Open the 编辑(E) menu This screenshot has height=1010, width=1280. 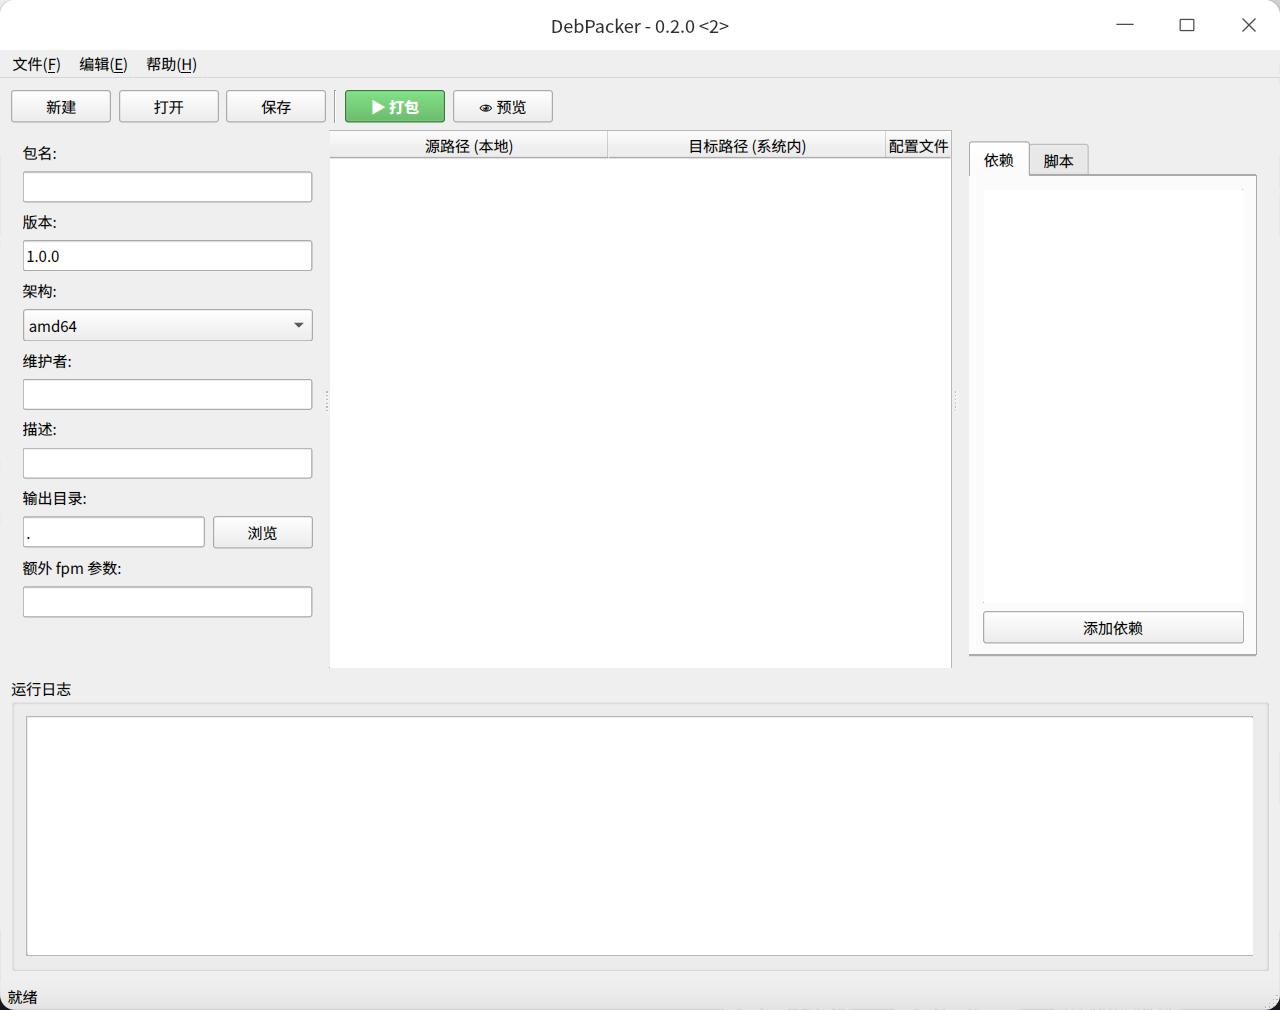click(x=103, y=64)
